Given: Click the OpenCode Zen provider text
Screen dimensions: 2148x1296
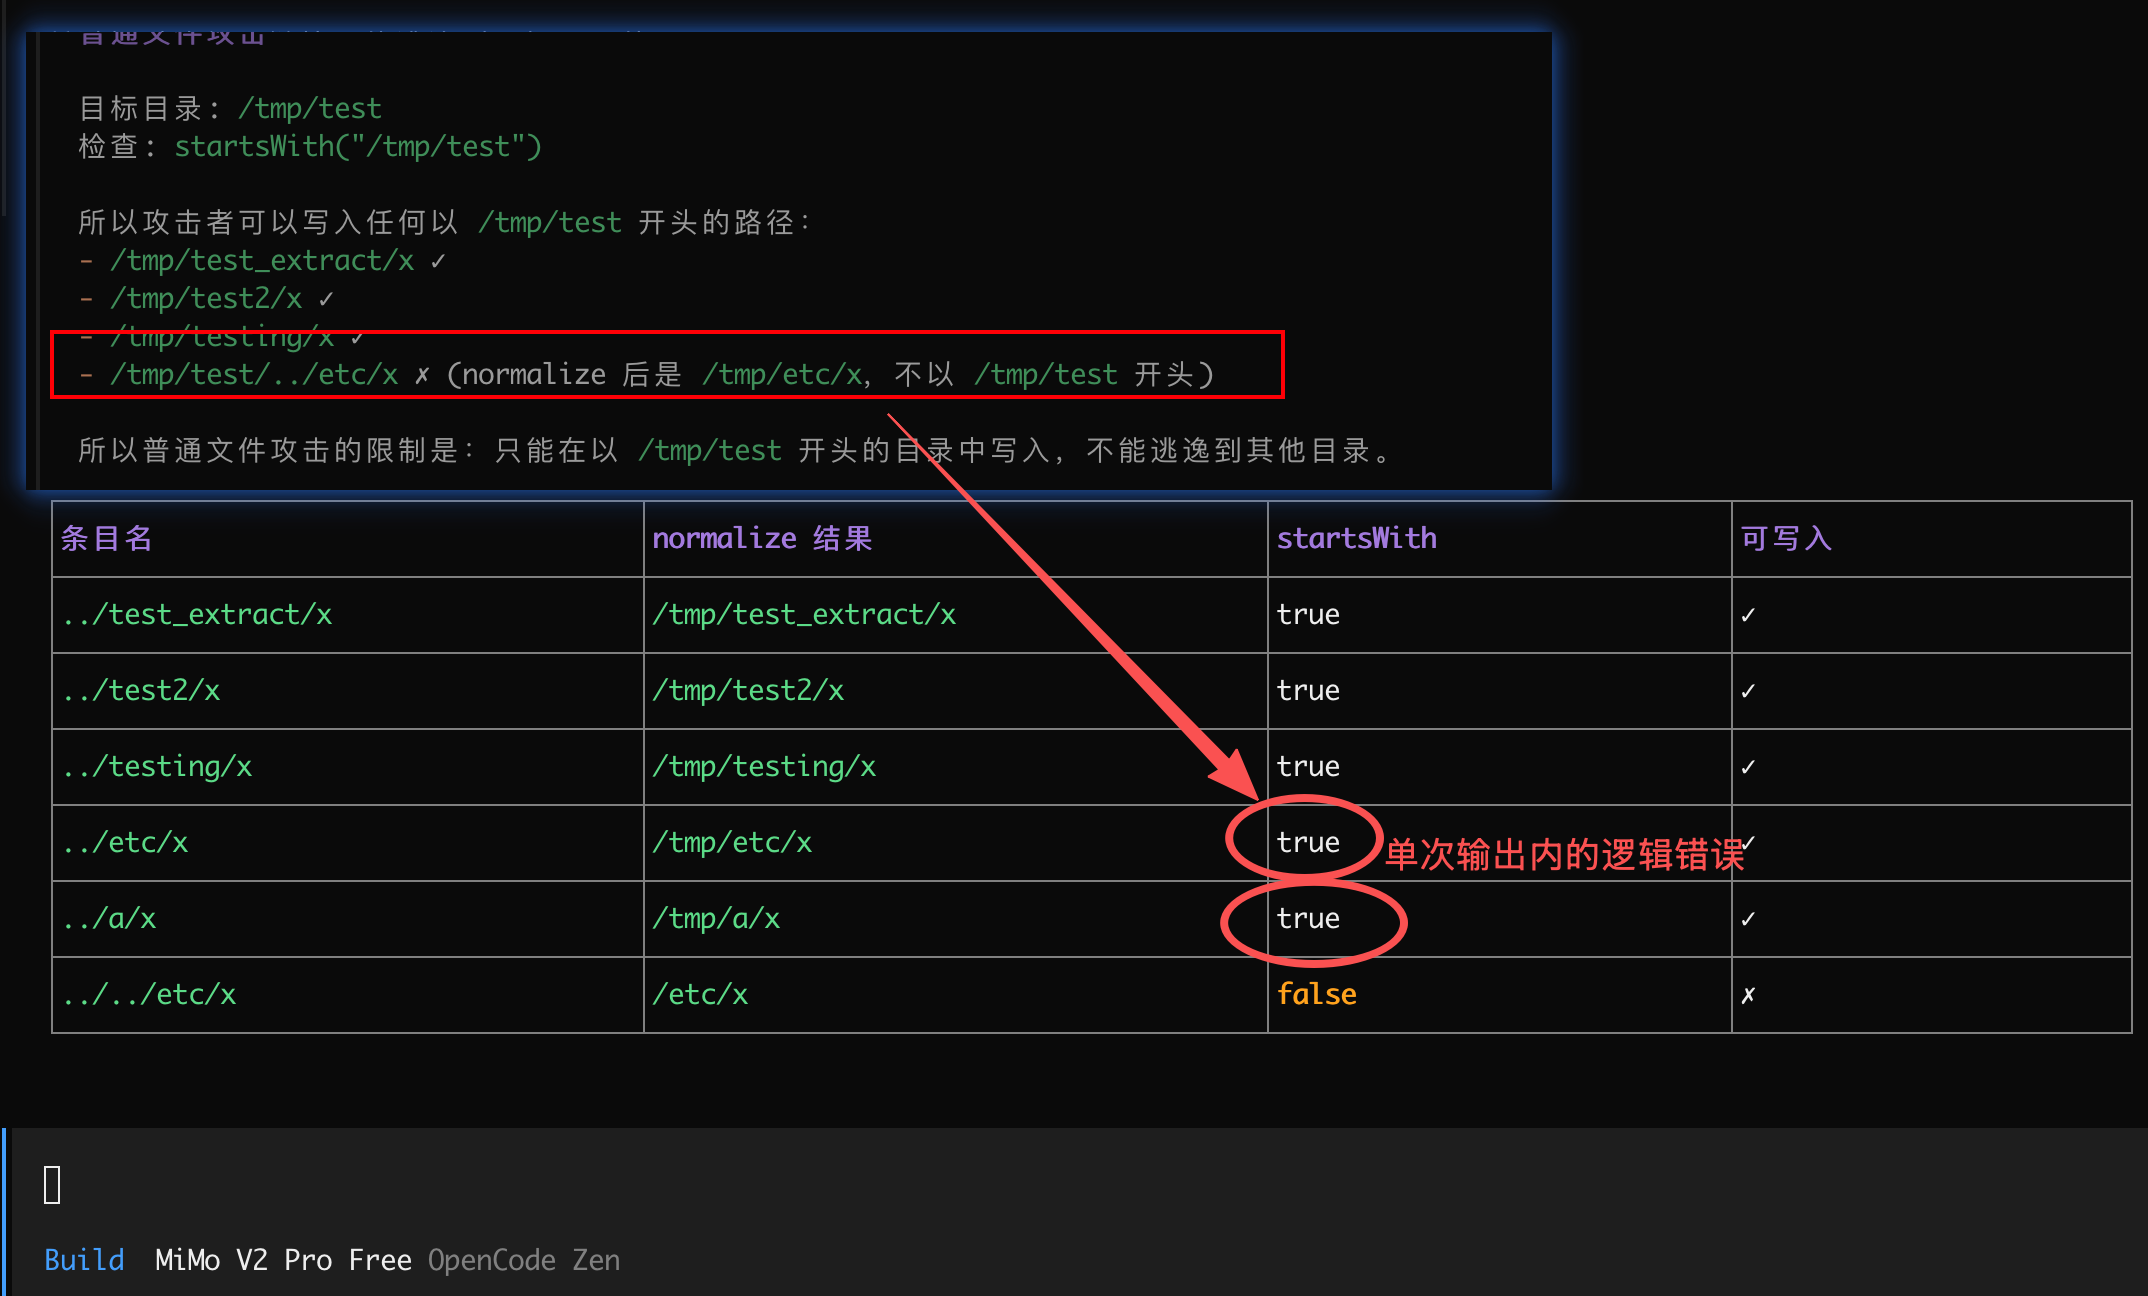Looking at the screenshot, I should tap(524, 1260).
